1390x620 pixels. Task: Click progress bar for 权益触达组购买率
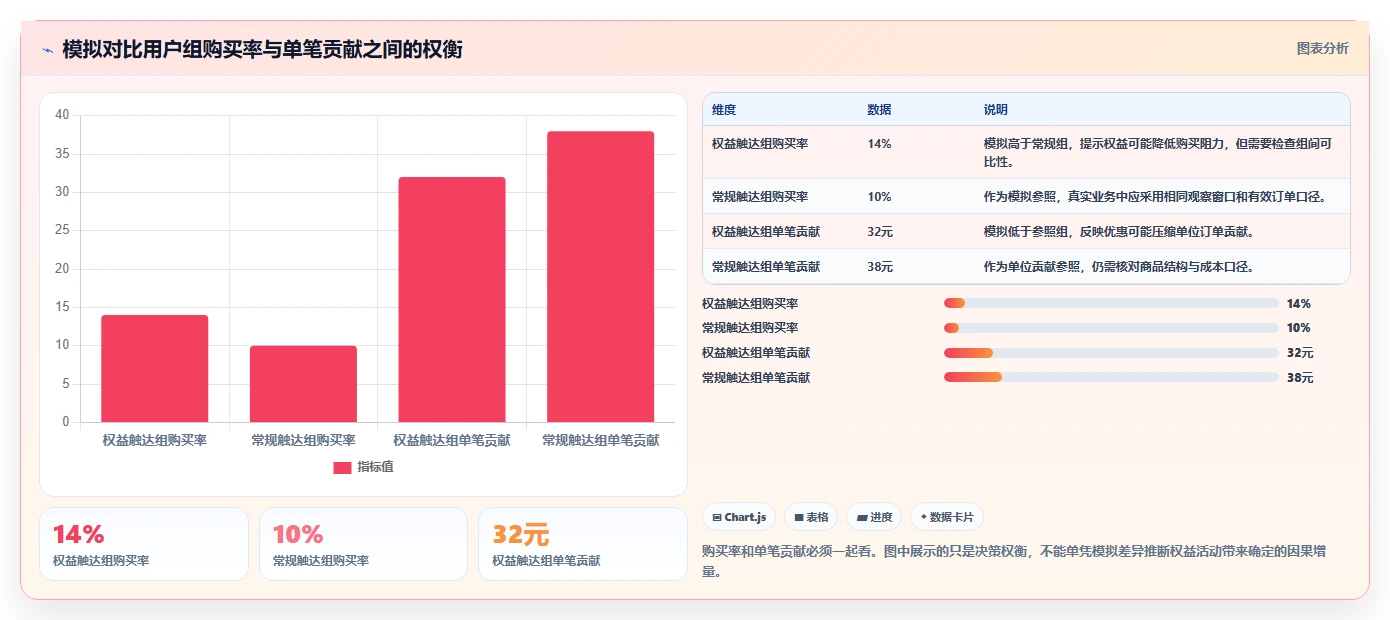pyautogui.click(x=1111, y=303)
